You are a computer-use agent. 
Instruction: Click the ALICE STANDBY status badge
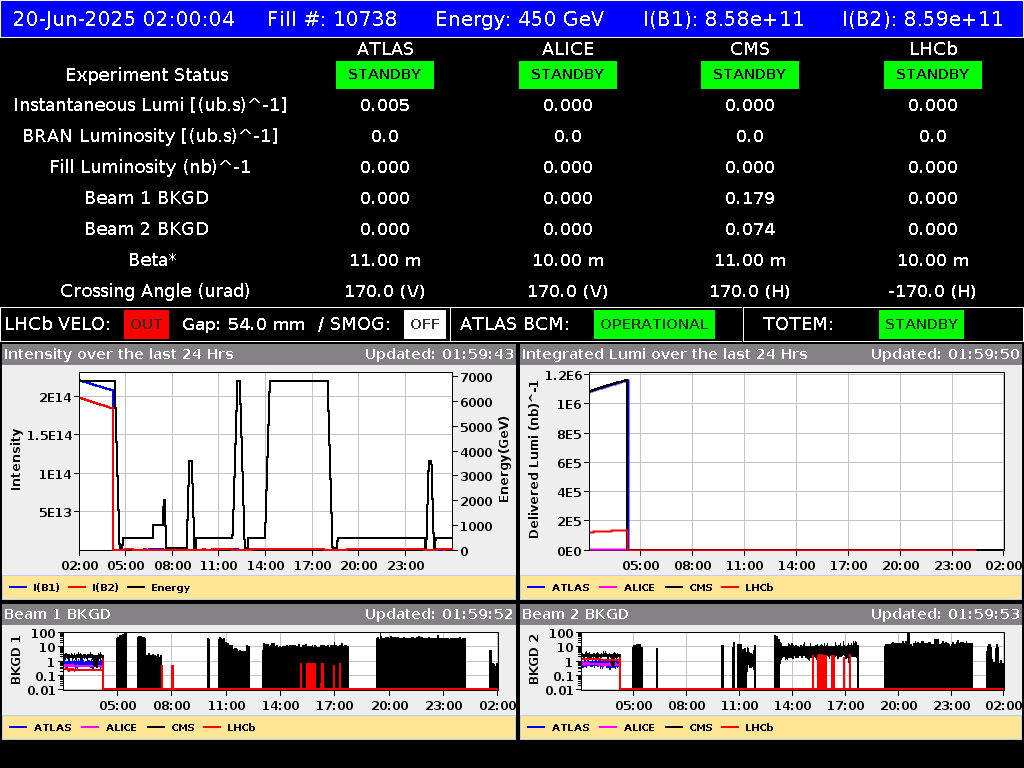[x=568, y=75]
